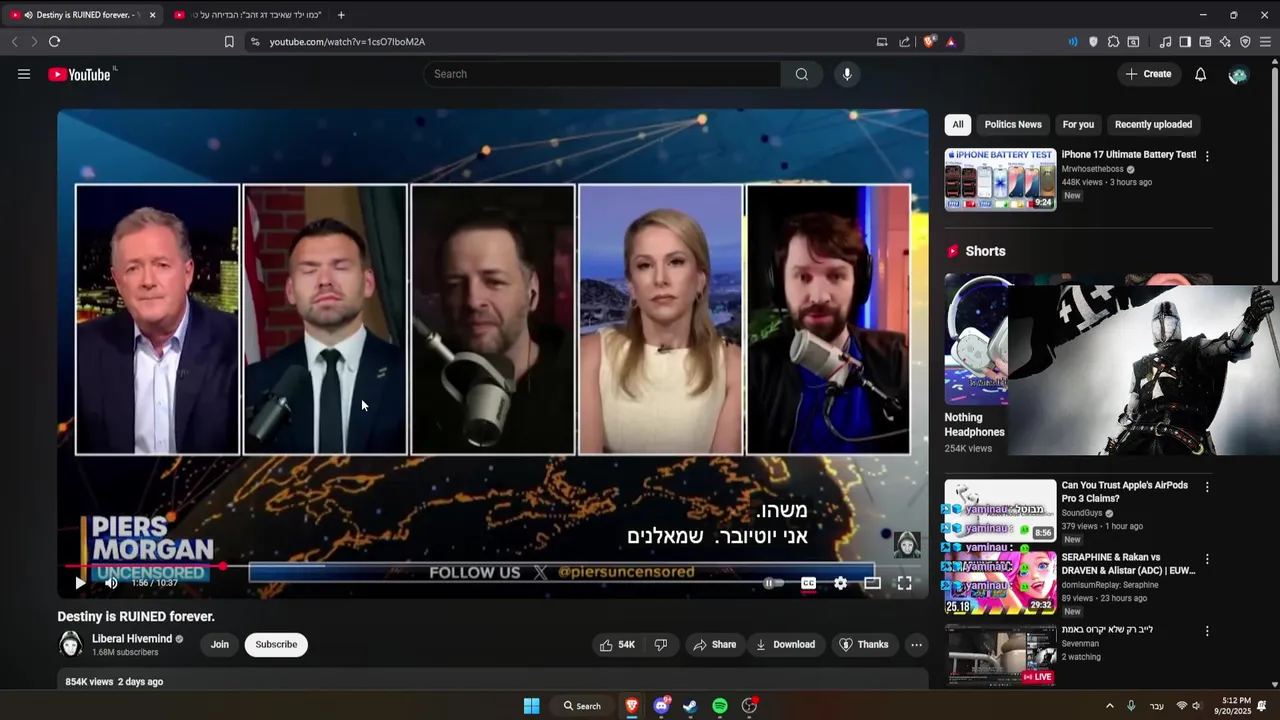Open options for the Sevenman live video
Image resolution: width=1280 pixels, height=720 pixels.
[x=1207, y=631]
